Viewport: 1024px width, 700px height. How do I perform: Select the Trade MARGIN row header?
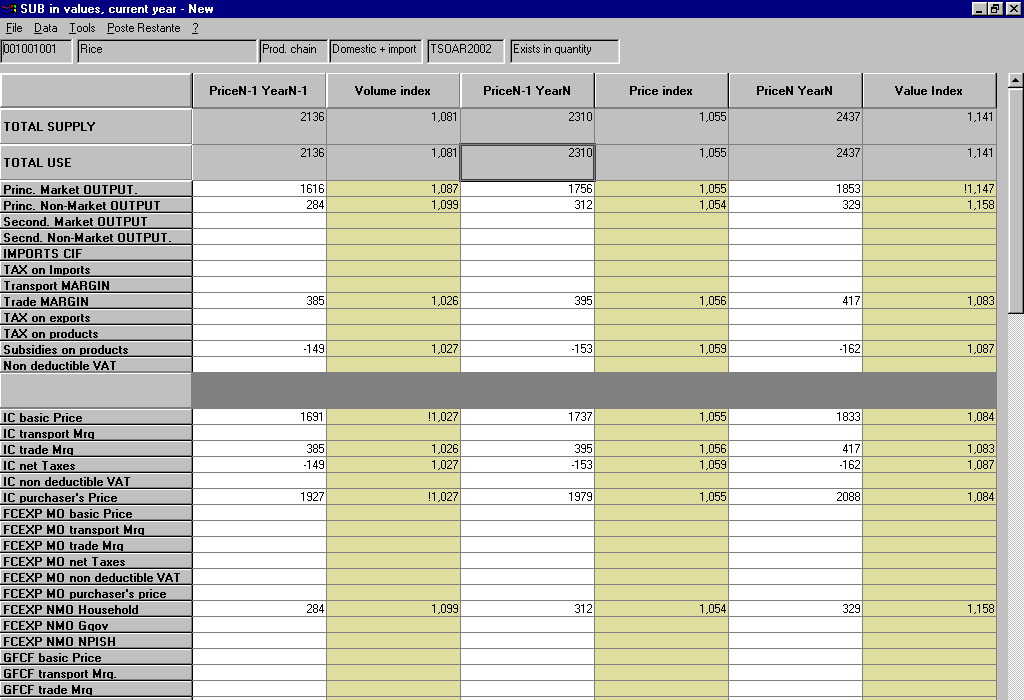(96, 302)
